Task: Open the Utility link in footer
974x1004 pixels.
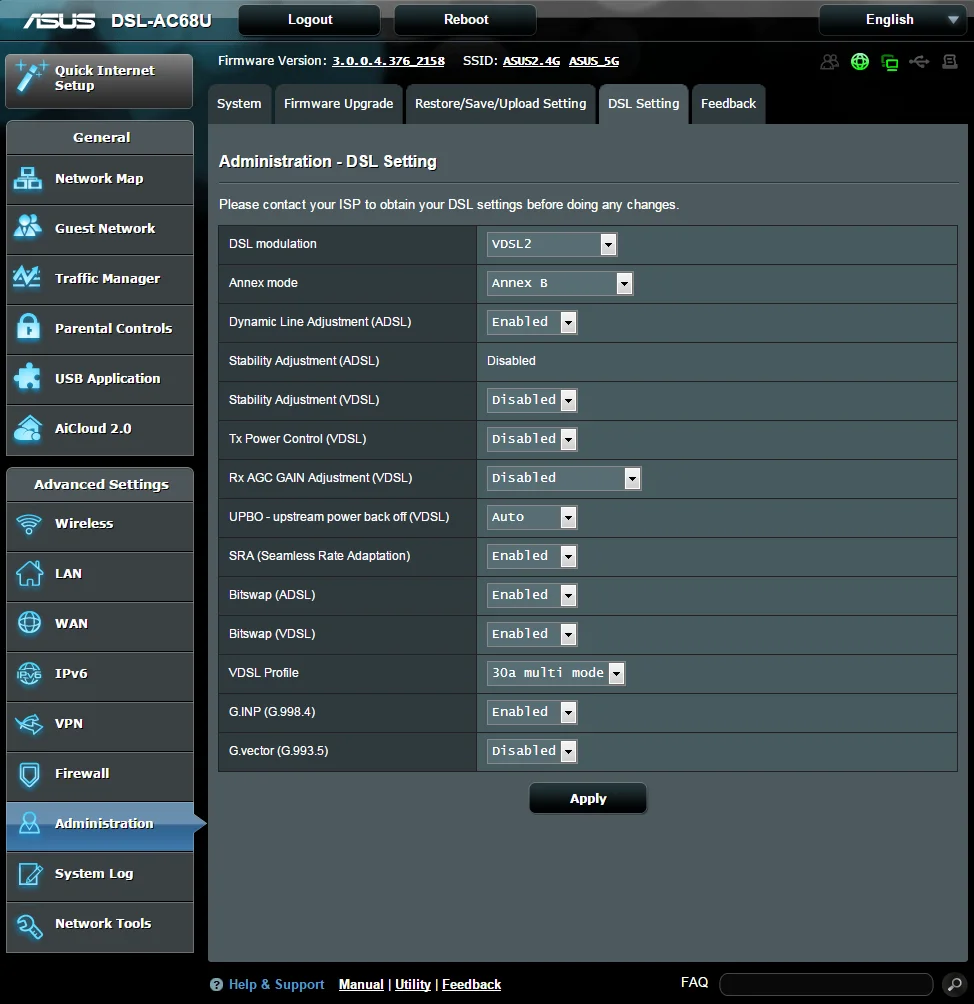Action: coord(413,984)
